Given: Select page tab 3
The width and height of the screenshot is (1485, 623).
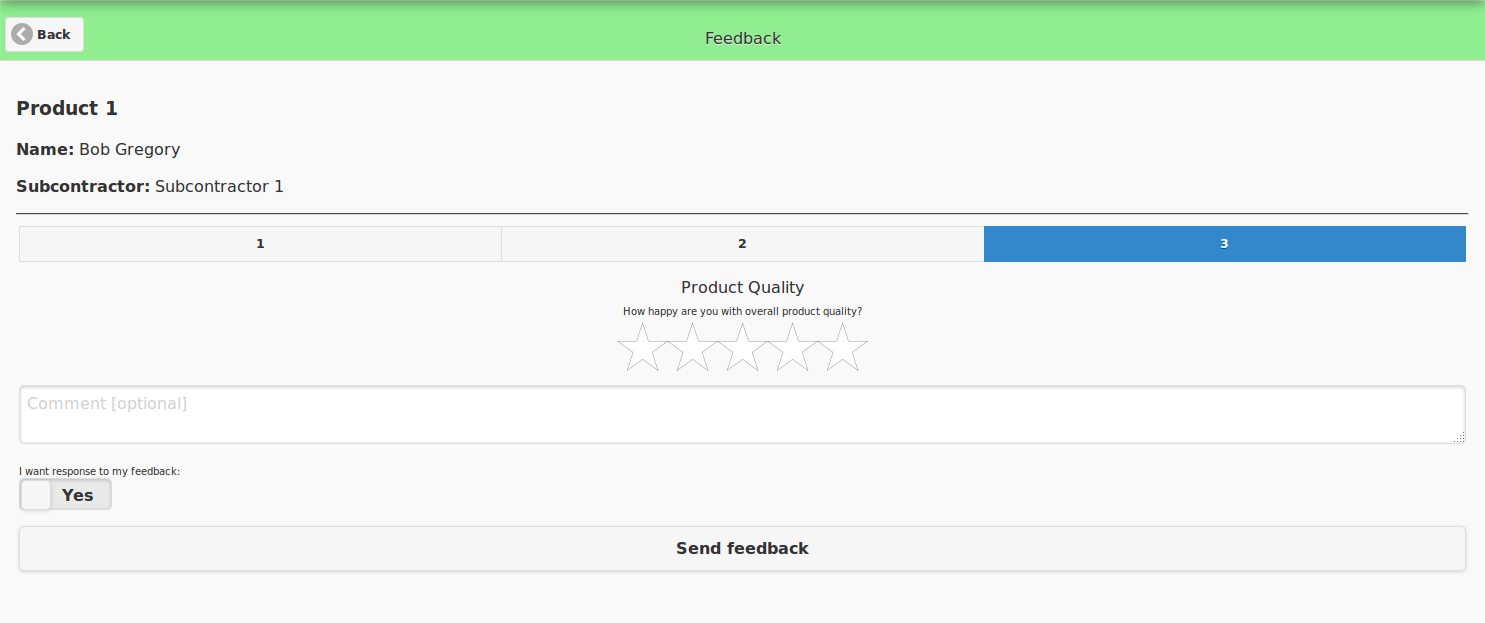Looking at the screenshot, I should coord(1225,244).
